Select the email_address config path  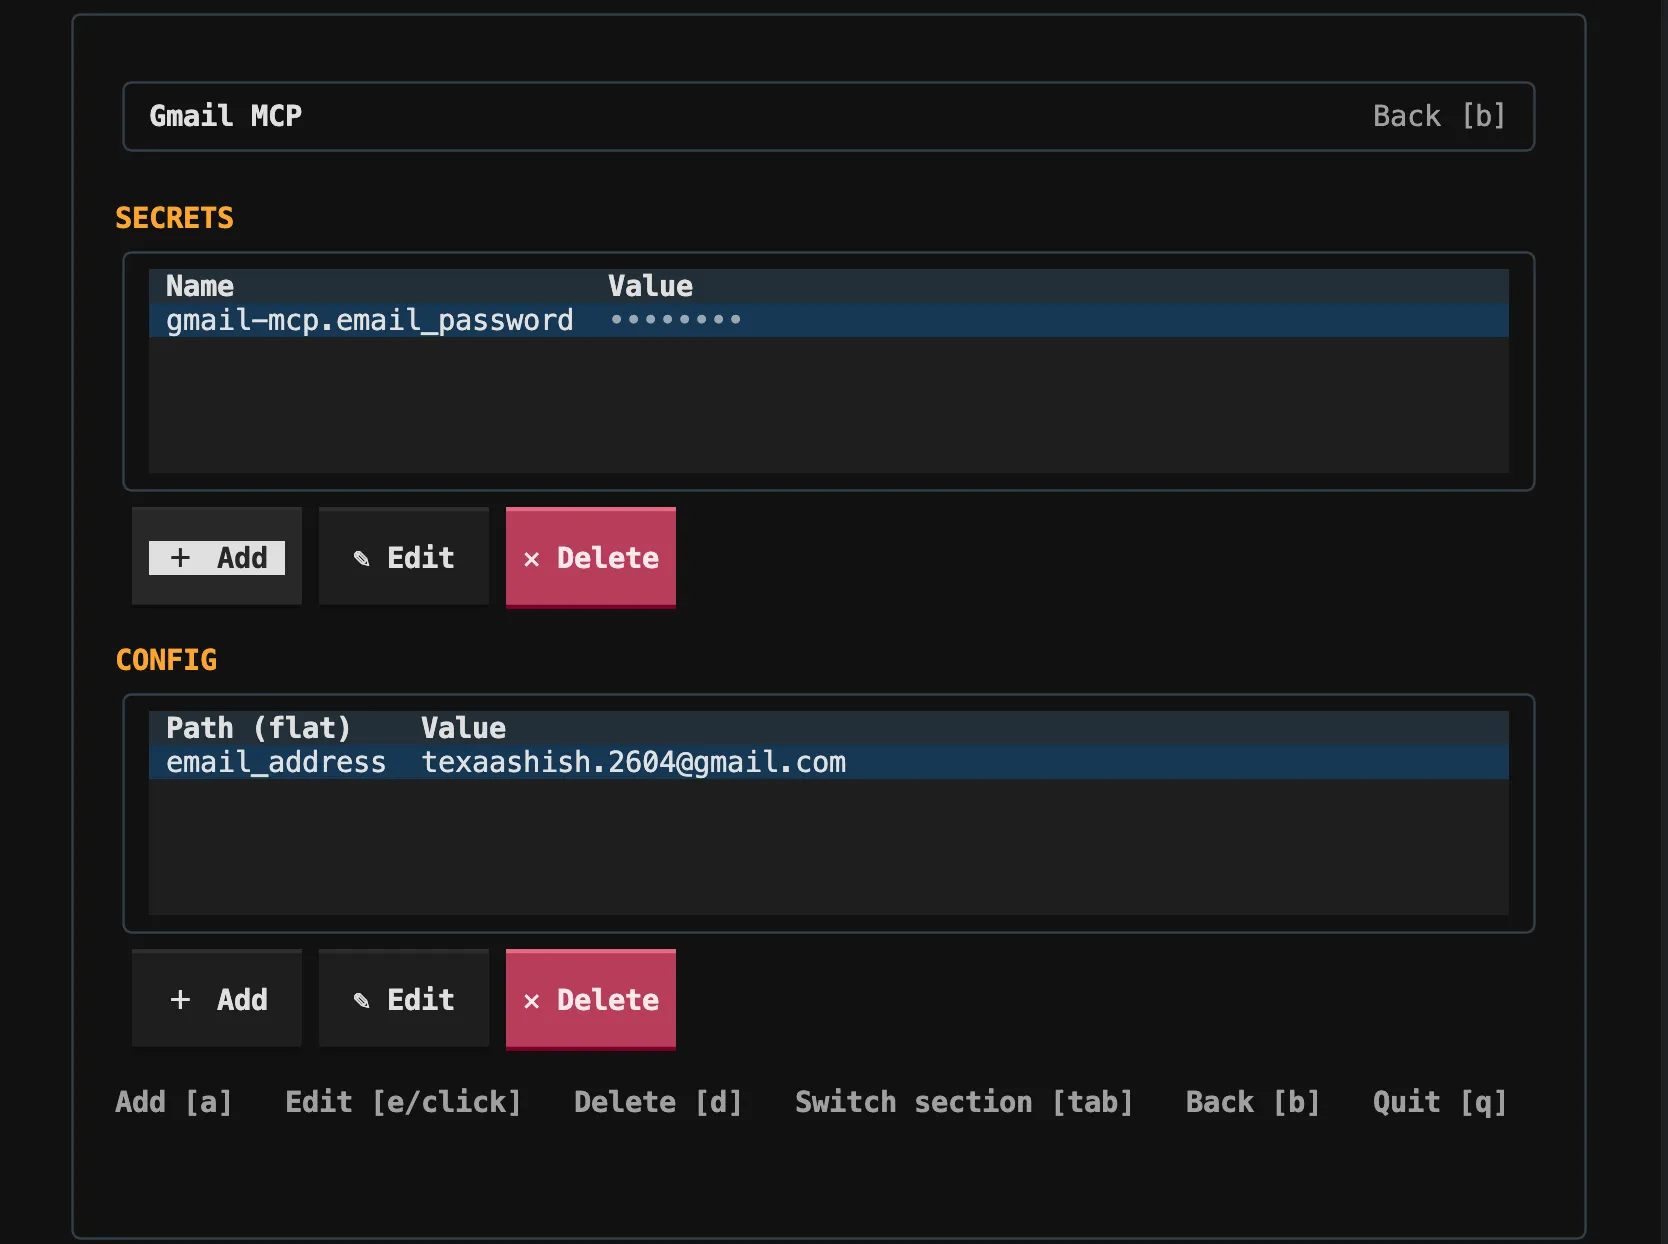click(x=276, y=762)
